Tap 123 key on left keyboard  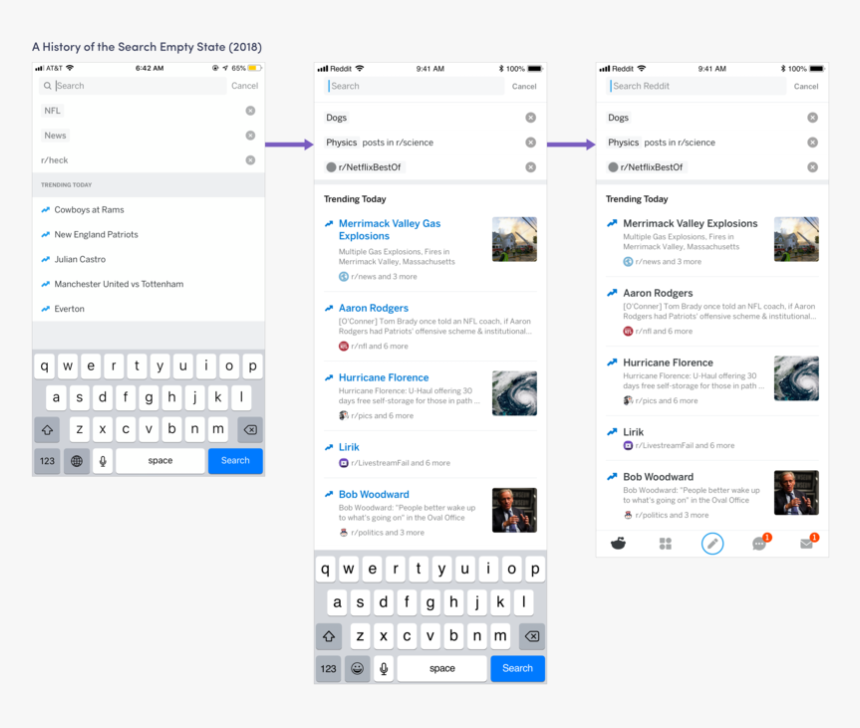47,461
